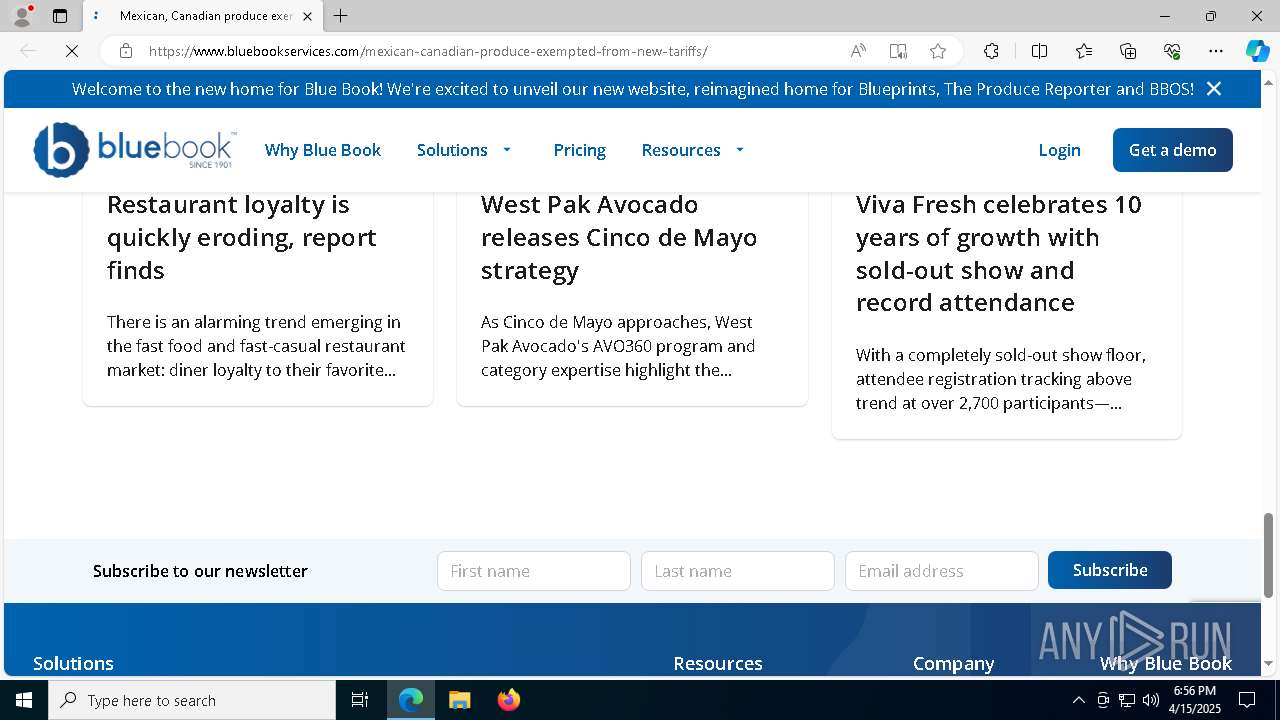Open Viva Fresh celebrates 10 years article
Image resolution: width=1280 pixels, height=720 pixels.
[999, 253]
